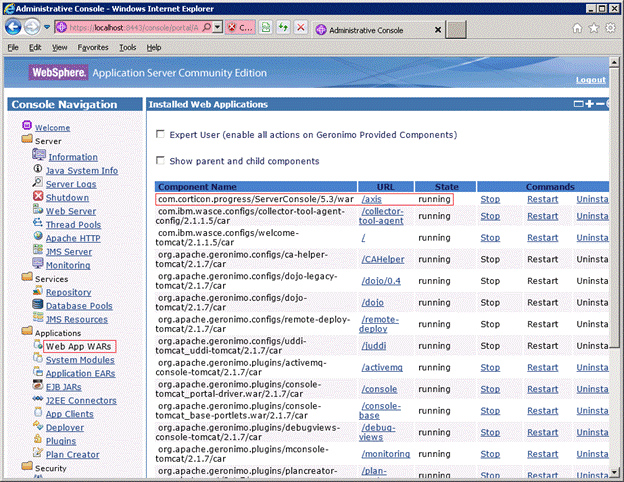The width and height of the screenshot is (624, 482).
Task: Open the recent pages dropdown arrow
Action: [x=47, y=27]
